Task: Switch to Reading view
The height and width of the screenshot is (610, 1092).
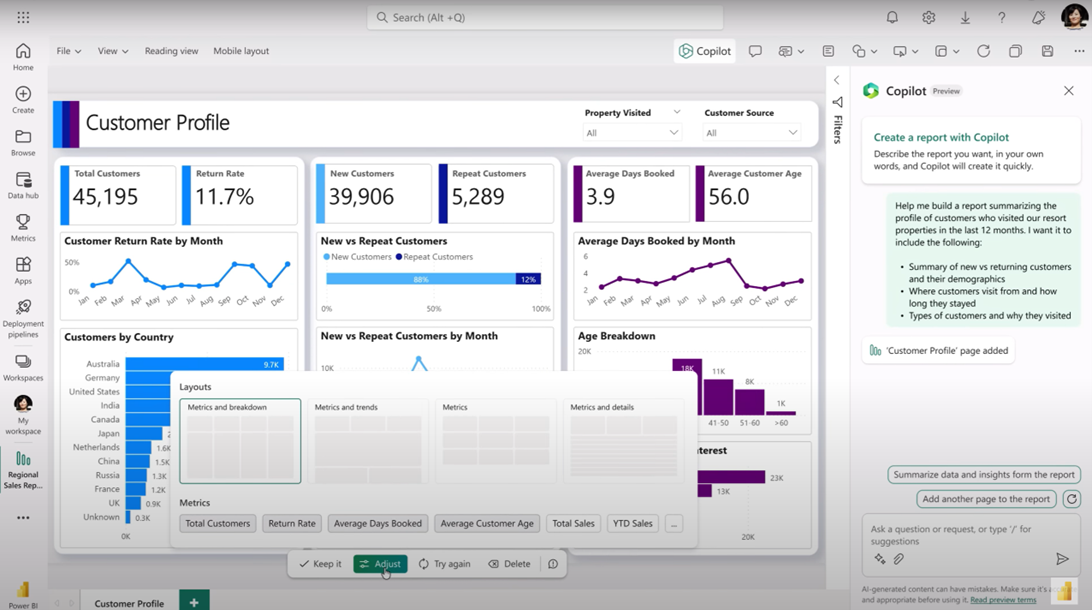Action: [171, 51]
